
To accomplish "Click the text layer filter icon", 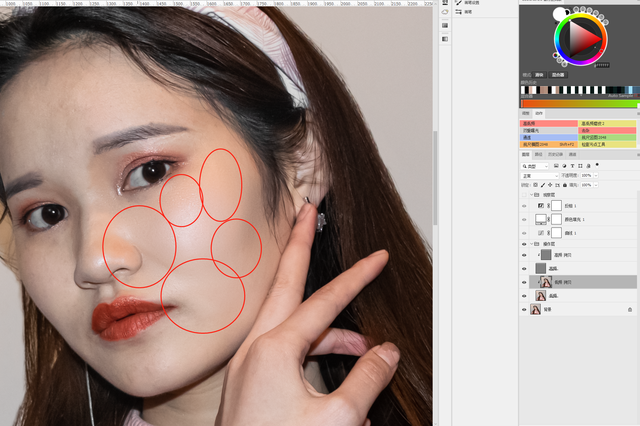I will point(570,165).
